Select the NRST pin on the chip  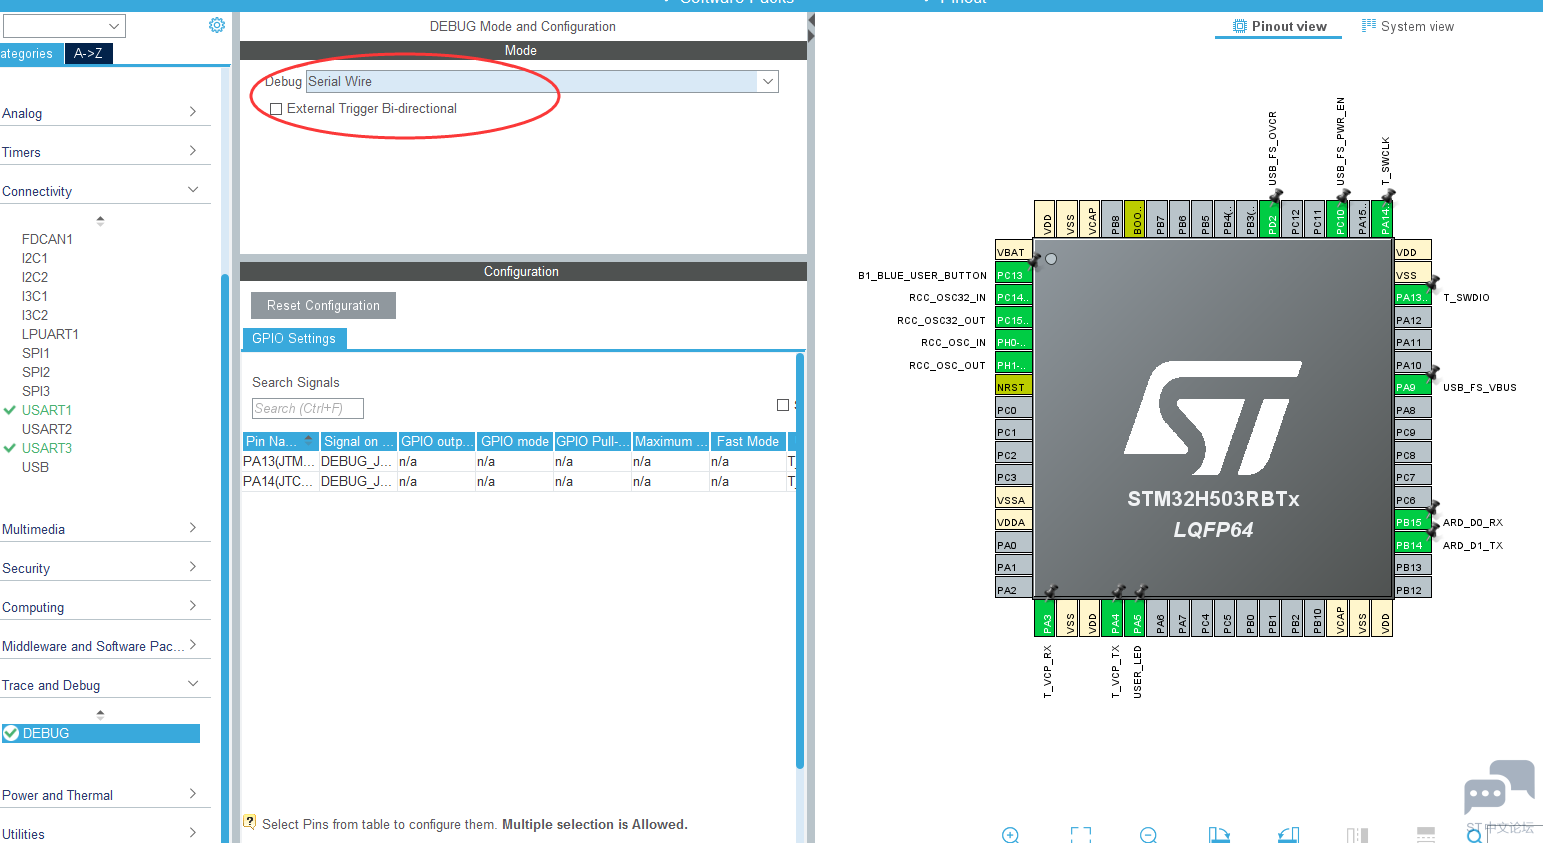[1013, 387]
